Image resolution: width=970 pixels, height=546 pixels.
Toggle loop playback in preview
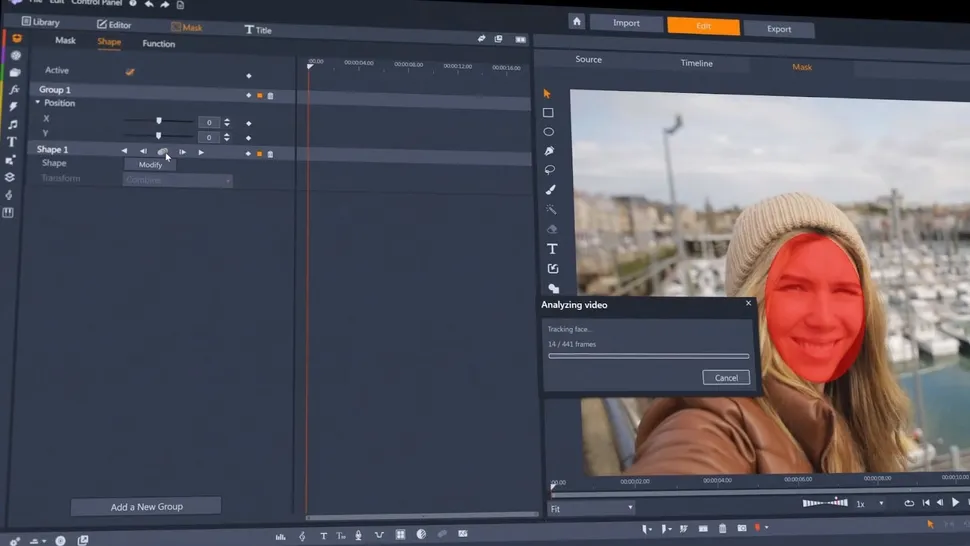pyautogui.click(x=908, y=503)
